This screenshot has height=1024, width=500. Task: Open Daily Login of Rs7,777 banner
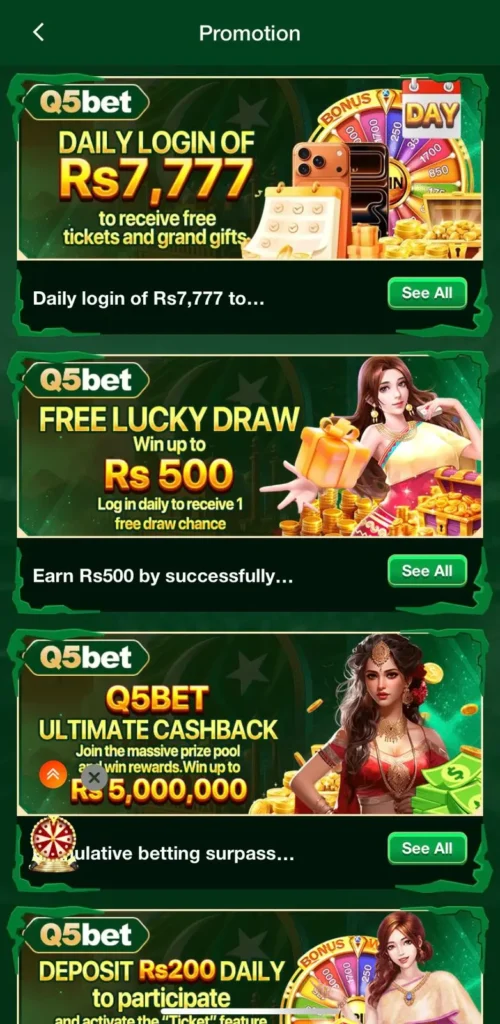coord(250,168)
